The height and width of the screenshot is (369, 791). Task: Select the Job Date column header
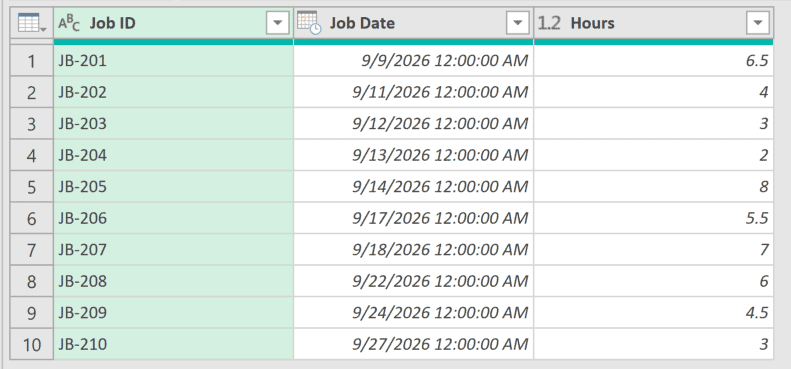tap(414, 23)
